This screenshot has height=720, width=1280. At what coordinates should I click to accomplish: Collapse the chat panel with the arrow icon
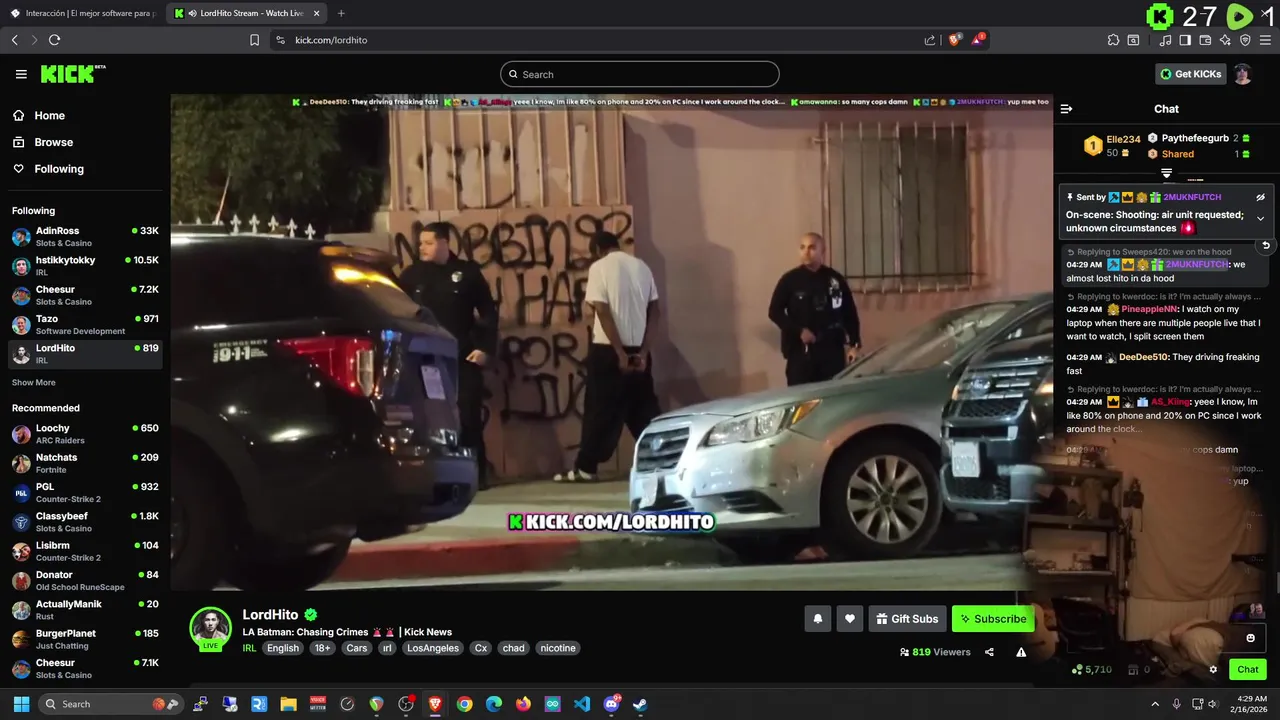click(x=1066, y=109)
